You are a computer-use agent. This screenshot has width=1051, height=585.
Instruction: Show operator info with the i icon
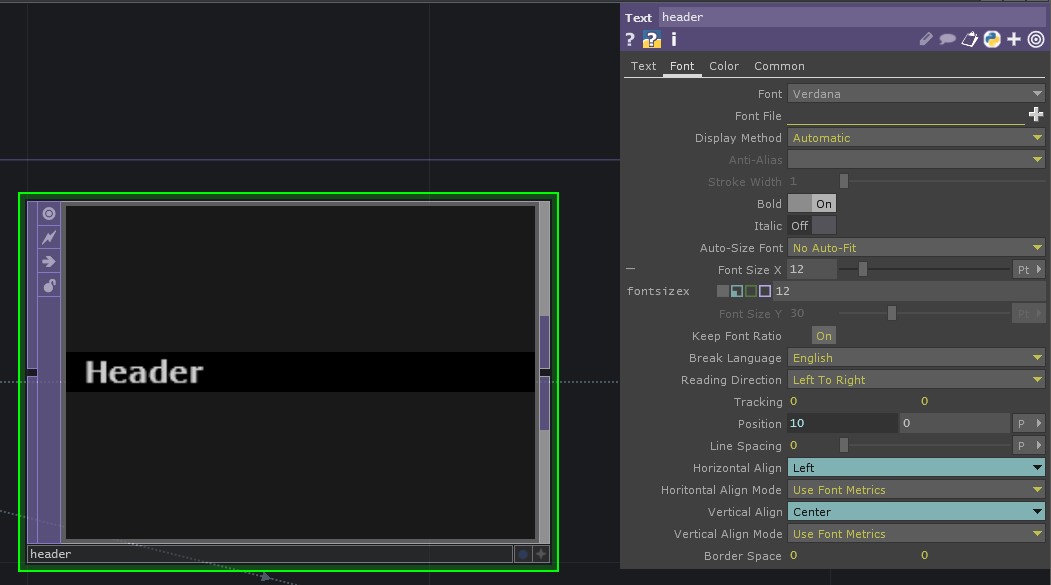pyautogui.click(x=674, y=40)
